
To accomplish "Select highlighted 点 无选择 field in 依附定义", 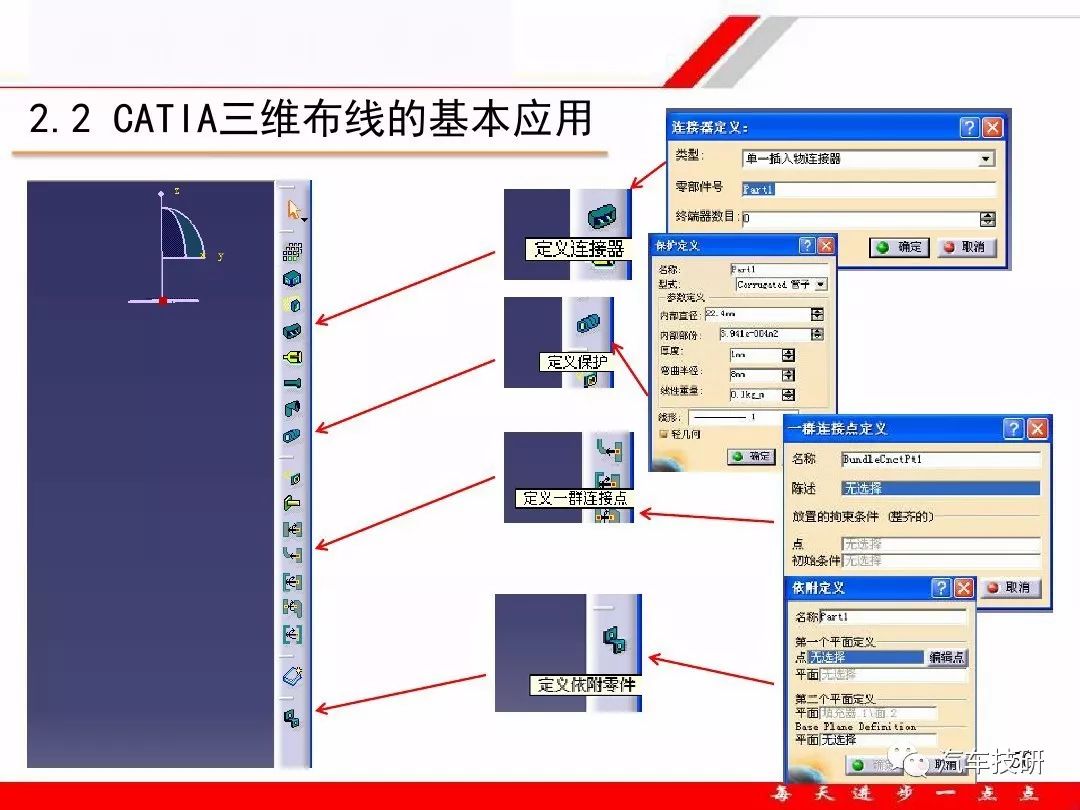I will coord(865,658).
